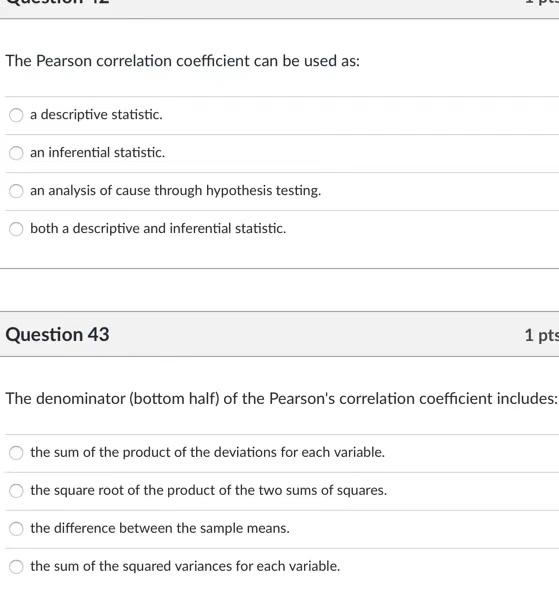The width and height of the screenshot is (559, 599).
Task: Choose radio 'square root of the product' option
Action: [16, 491]
